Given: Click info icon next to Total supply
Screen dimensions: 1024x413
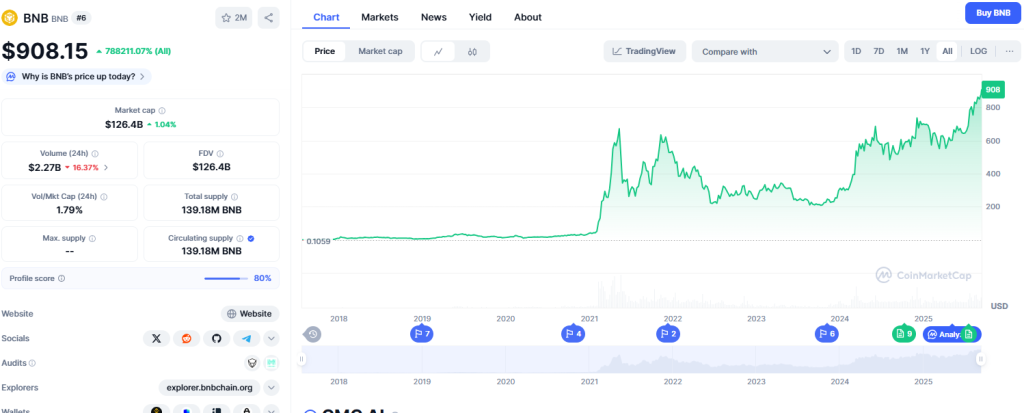Looking at the screenshot, I should 234,197.
